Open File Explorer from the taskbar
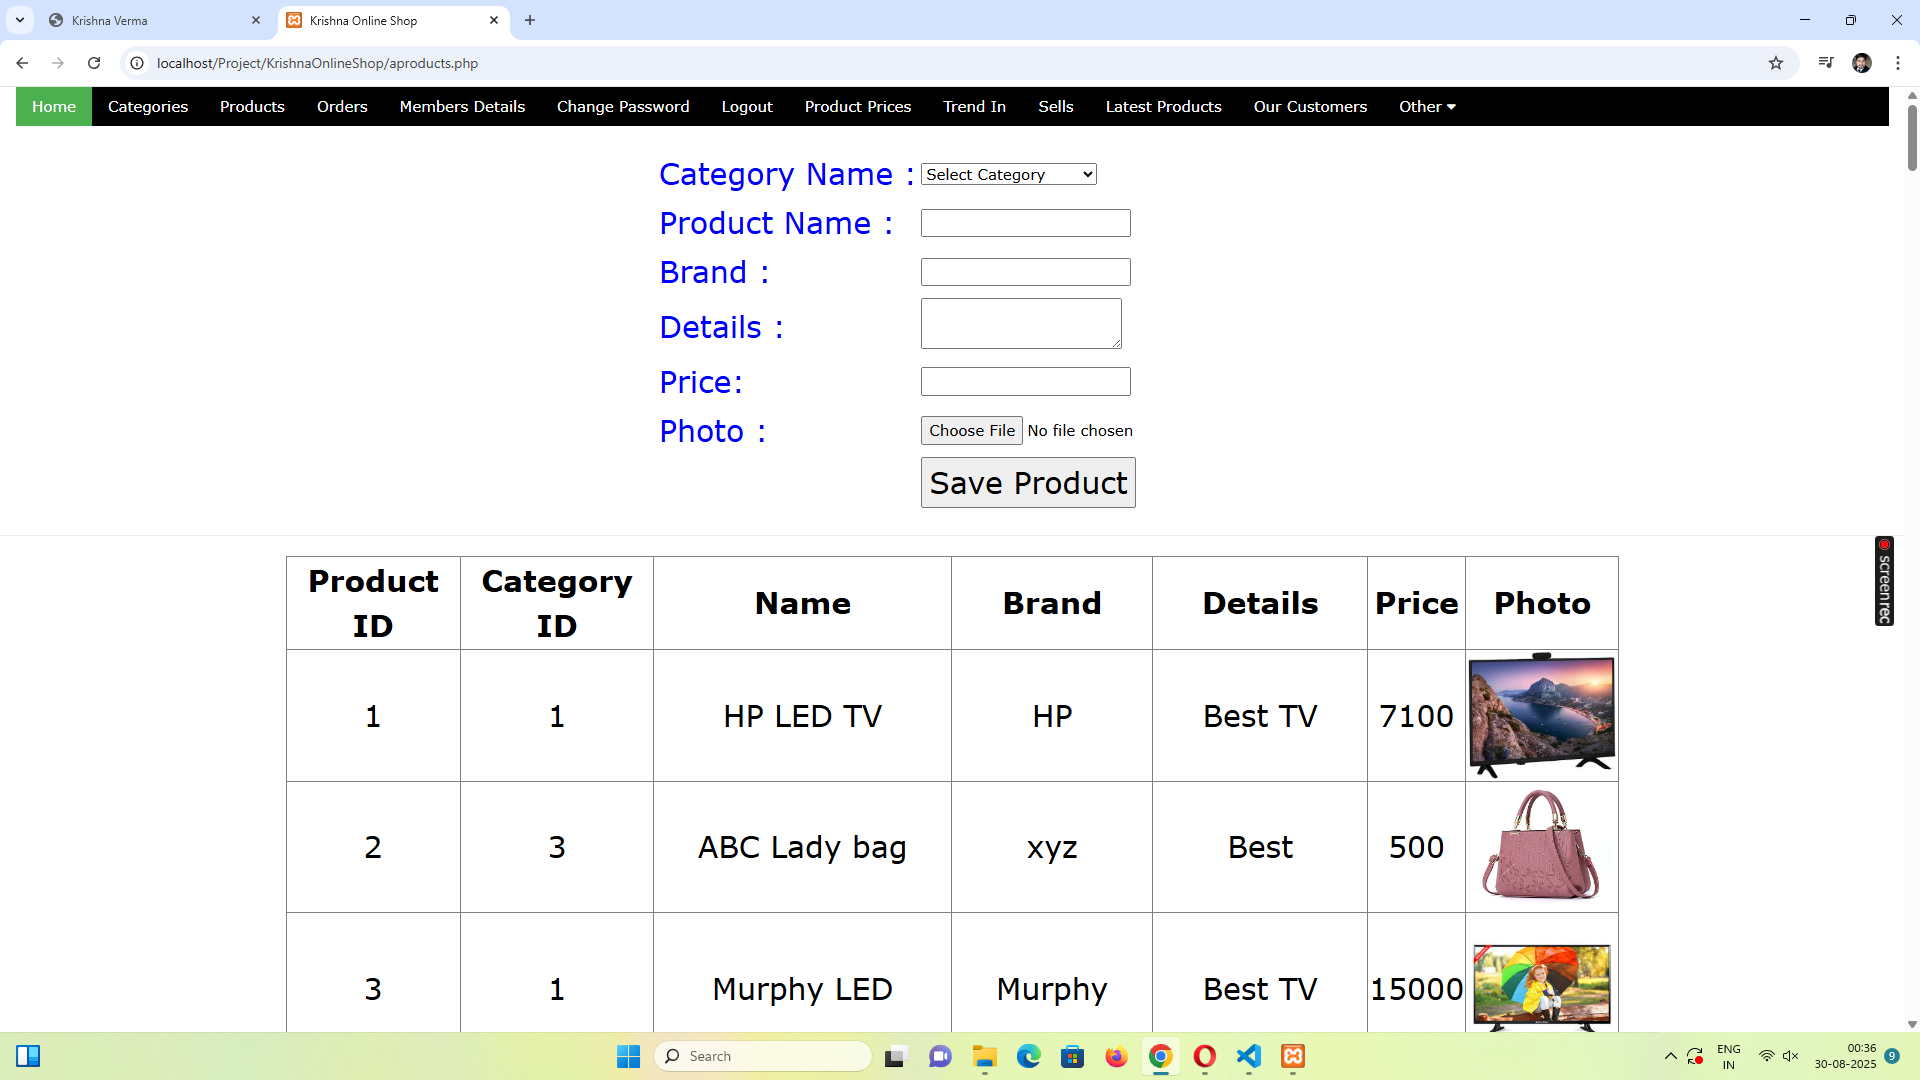The image size is (1920, 1080). click(985, 1056)
